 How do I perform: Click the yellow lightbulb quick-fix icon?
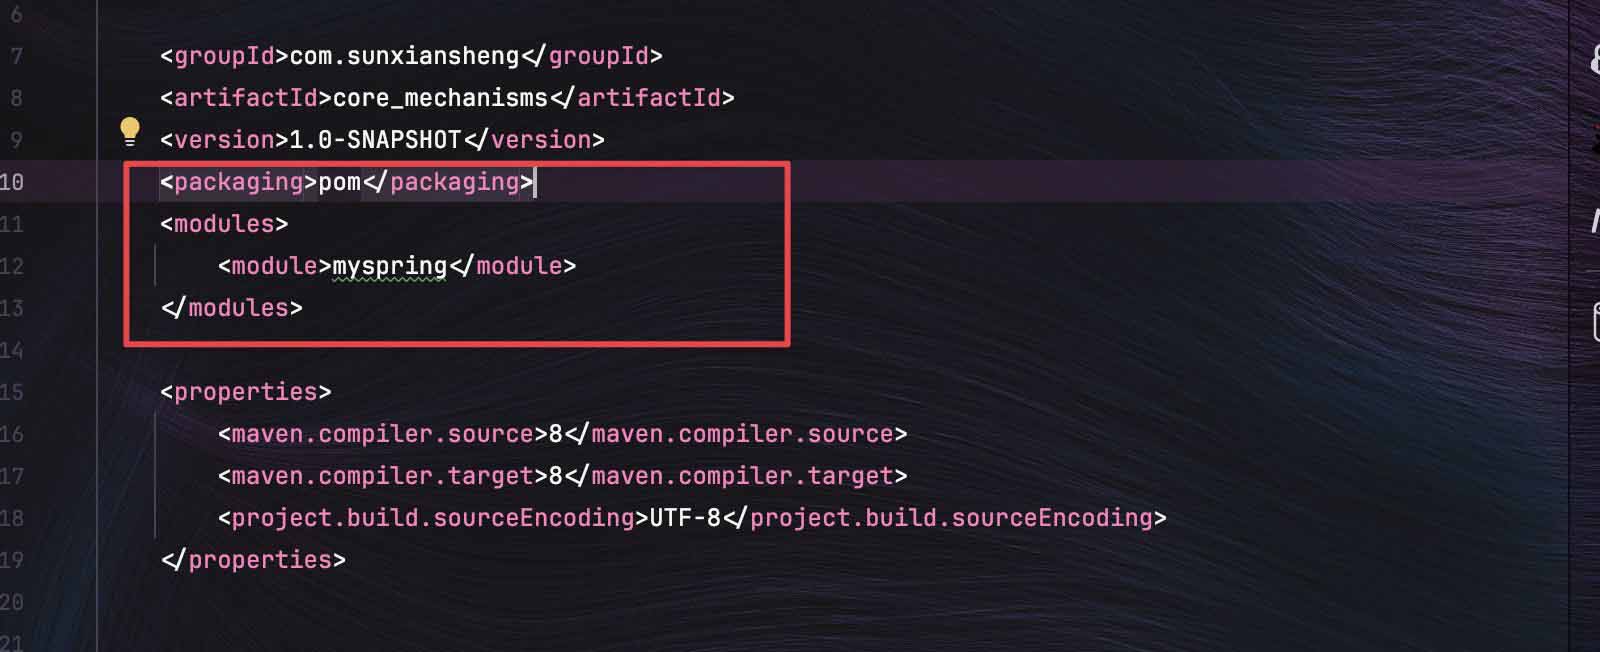tap(130, 131)
